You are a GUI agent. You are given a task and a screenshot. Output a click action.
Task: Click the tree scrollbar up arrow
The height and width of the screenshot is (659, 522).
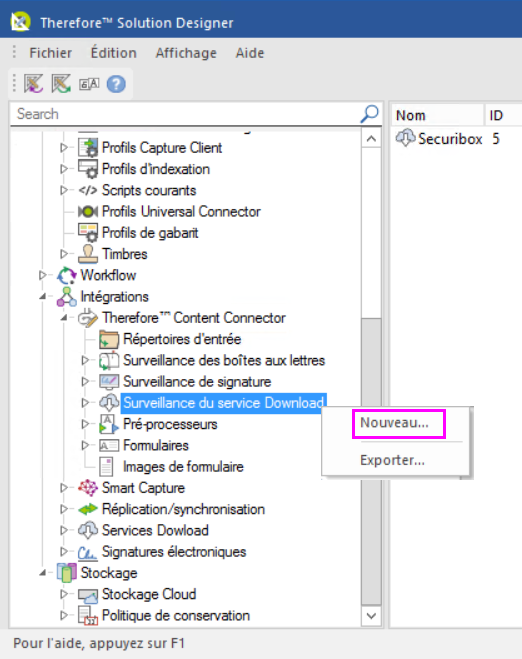tap(371, 139)
